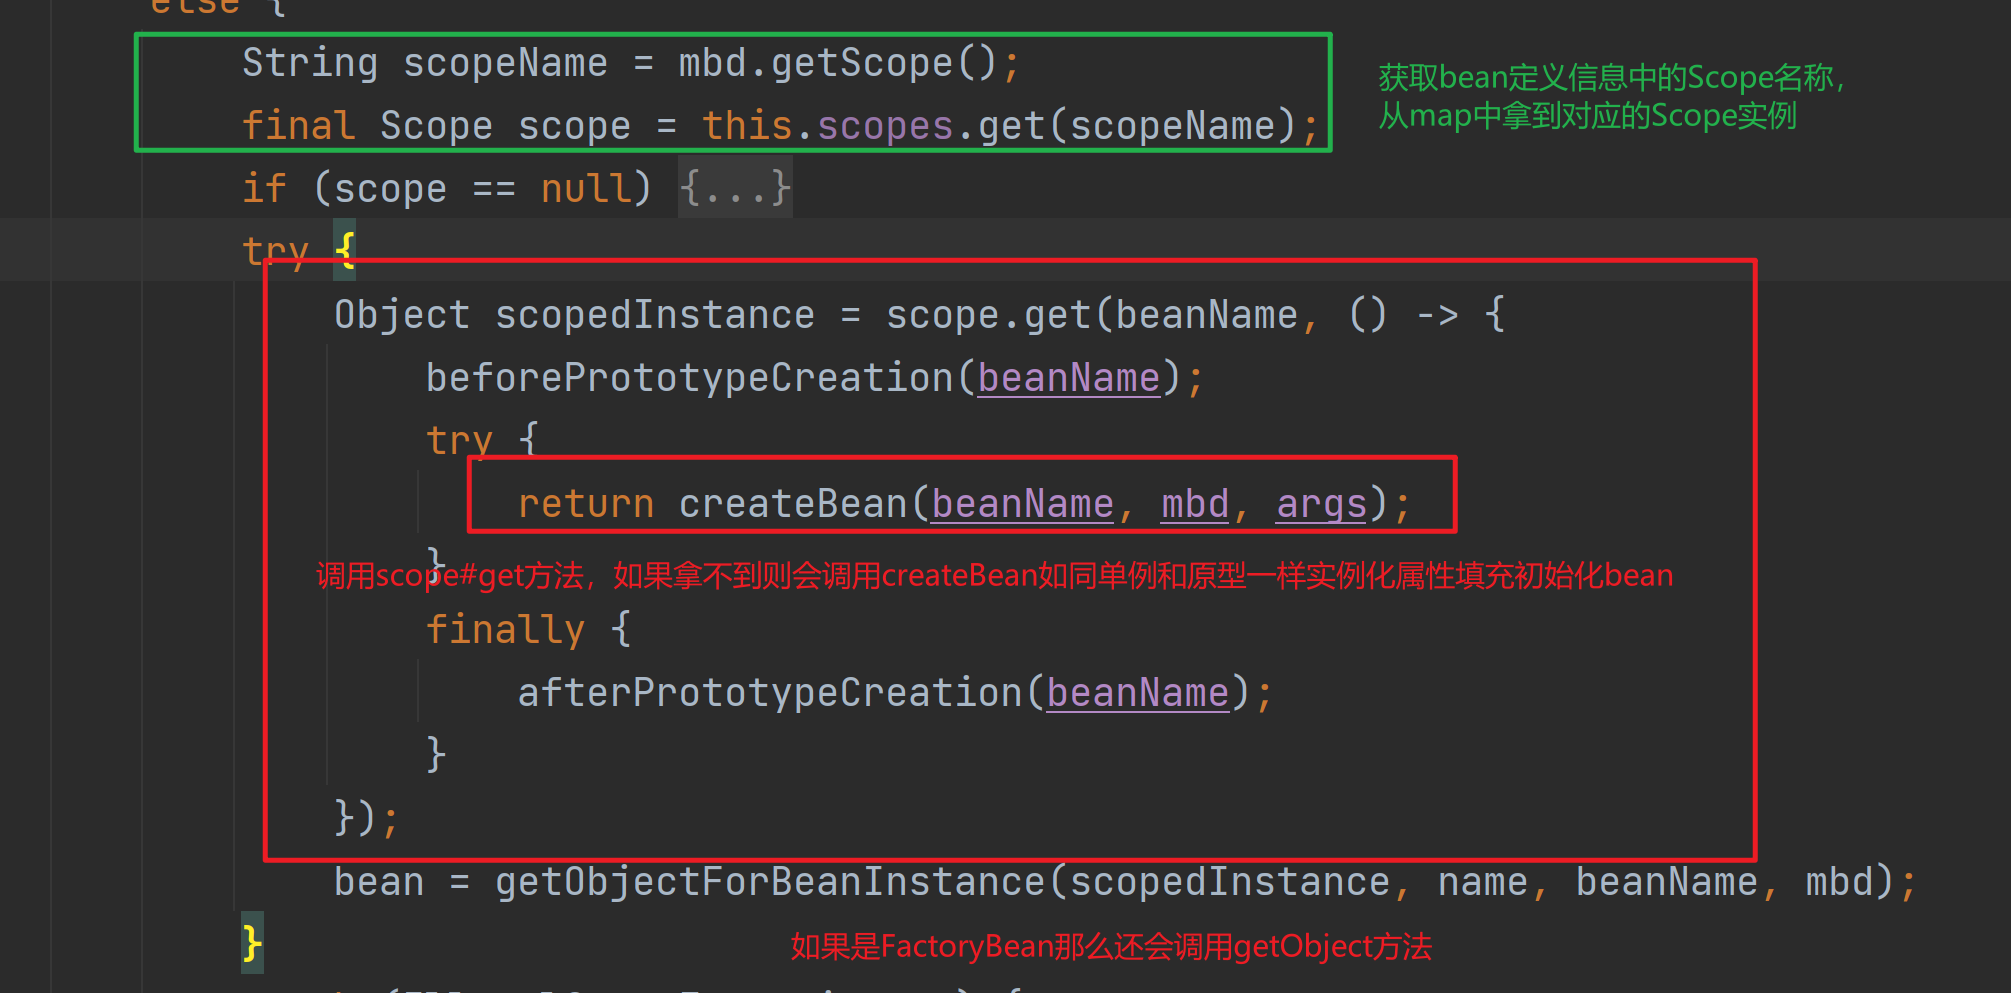Click afterPrototypeCreation method name
This screenshot has height=993, width=2011.
770,693
